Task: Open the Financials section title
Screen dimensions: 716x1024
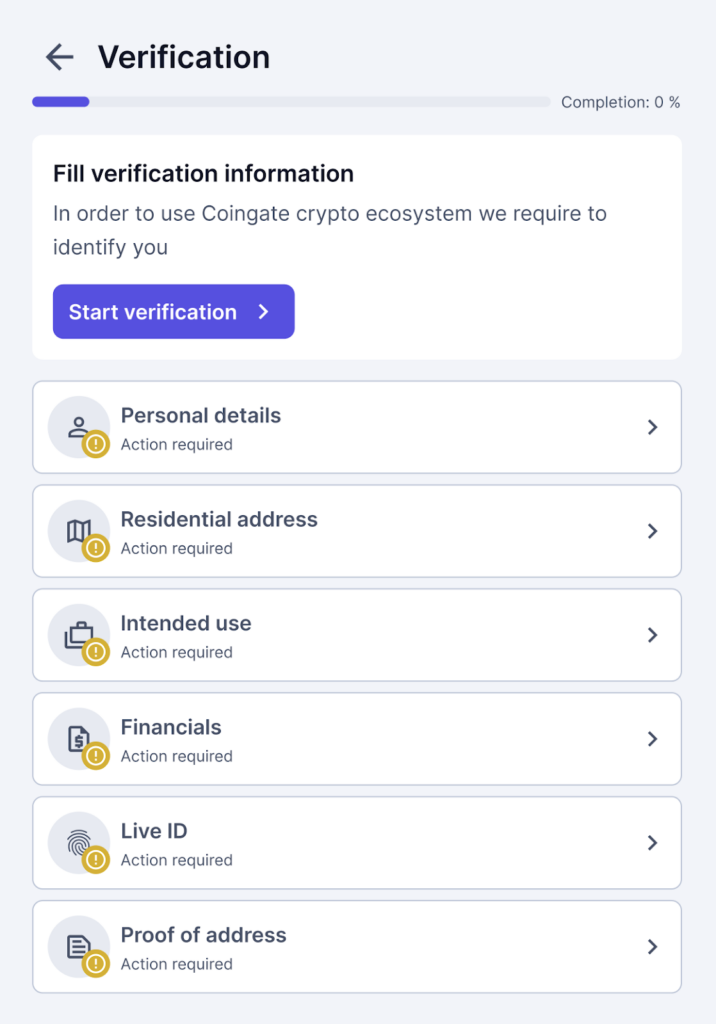Action: click(x=171, y=727)
